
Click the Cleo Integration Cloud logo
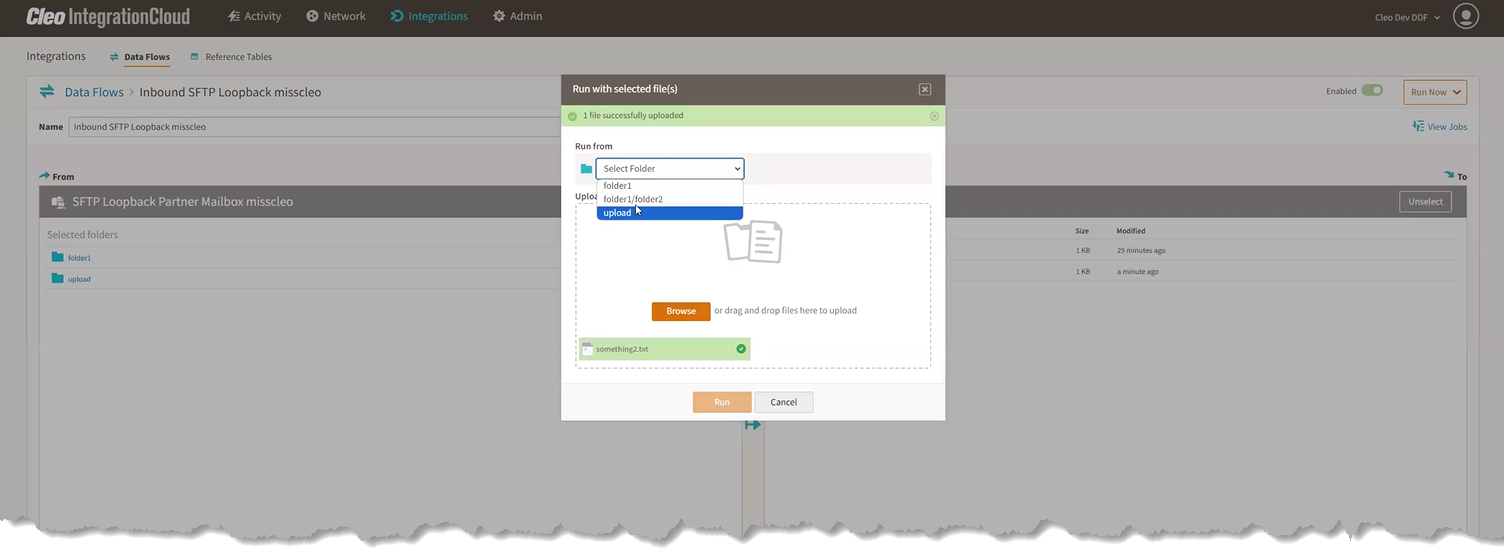[107, 16]
